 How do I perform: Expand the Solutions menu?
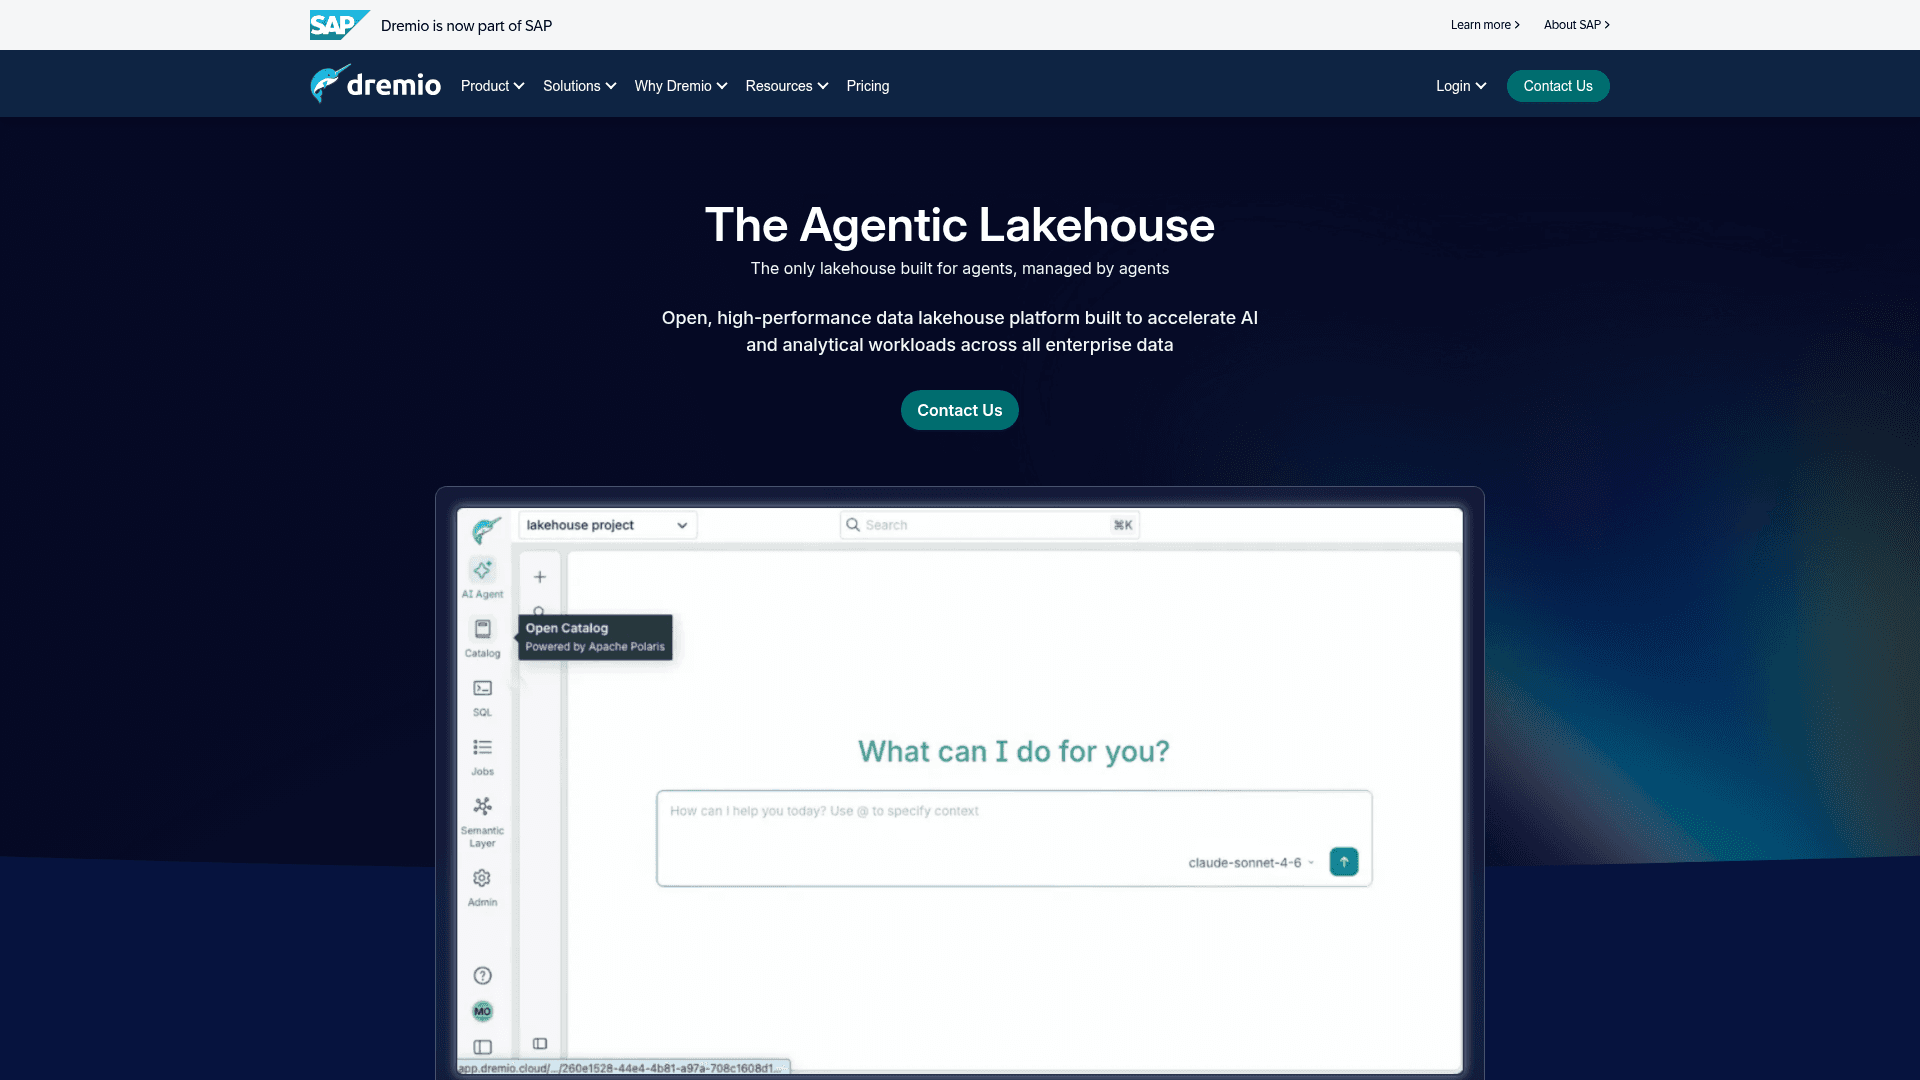click(579, 86)
